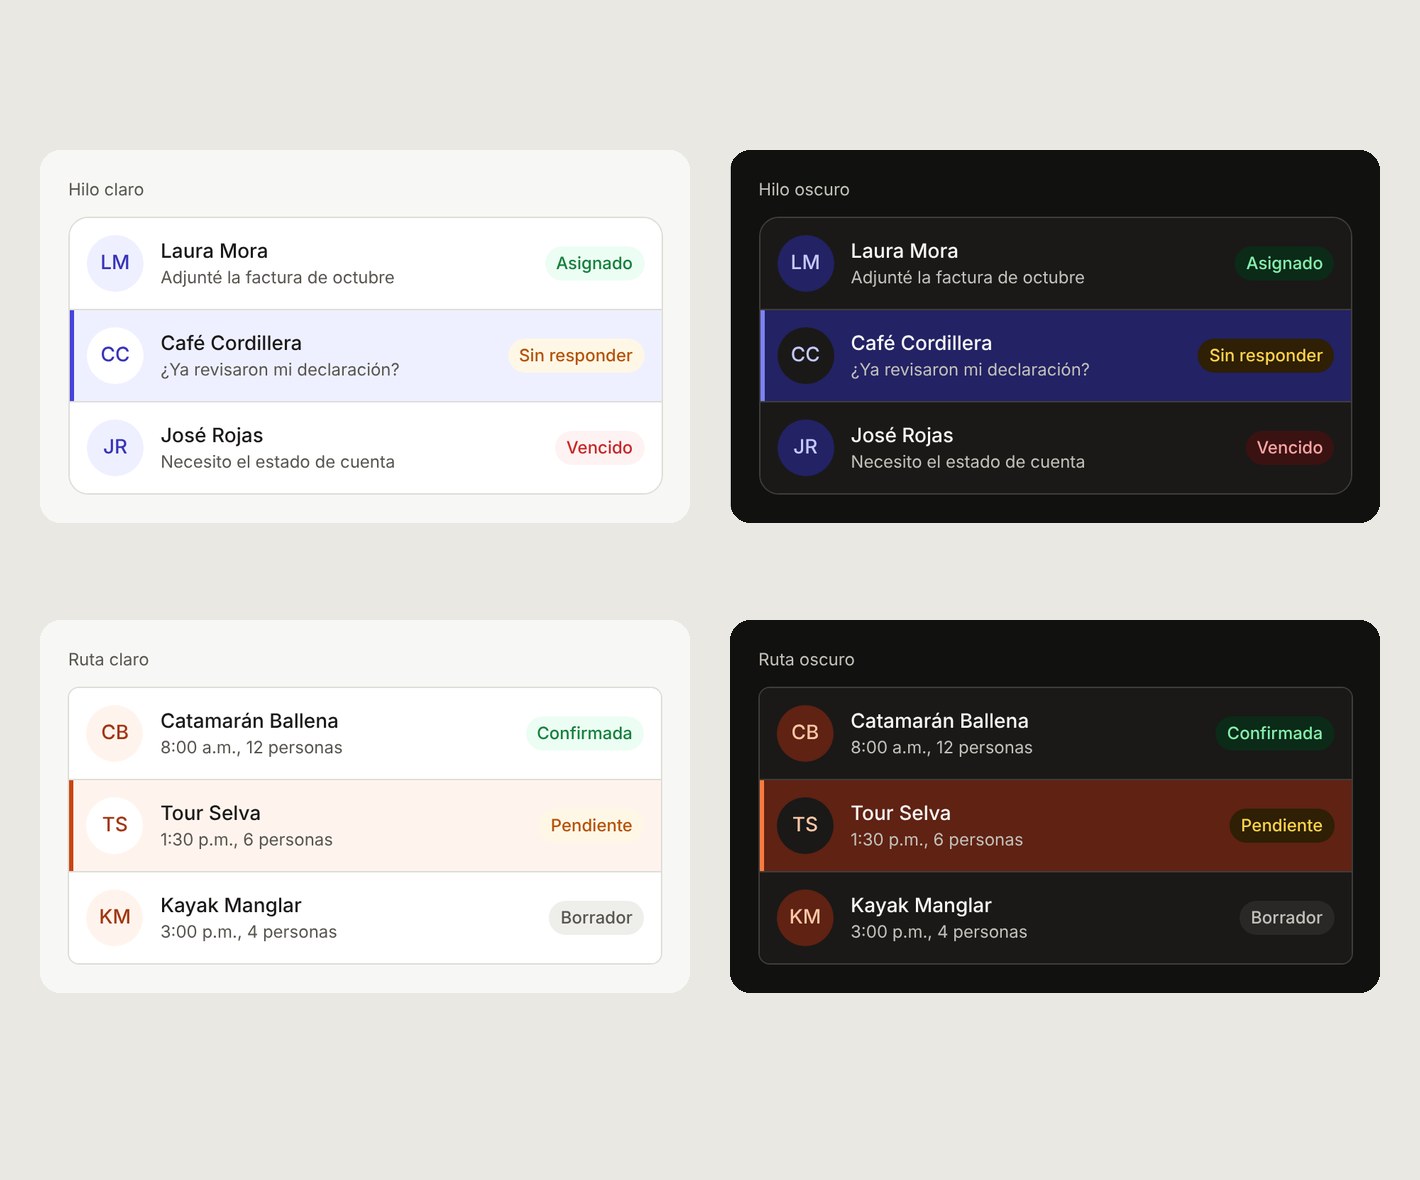Click JR avatar in Hilo claro
The height and width of the screenshot is (1180, 1420).
pyautogui.click(x=115, y=447)
